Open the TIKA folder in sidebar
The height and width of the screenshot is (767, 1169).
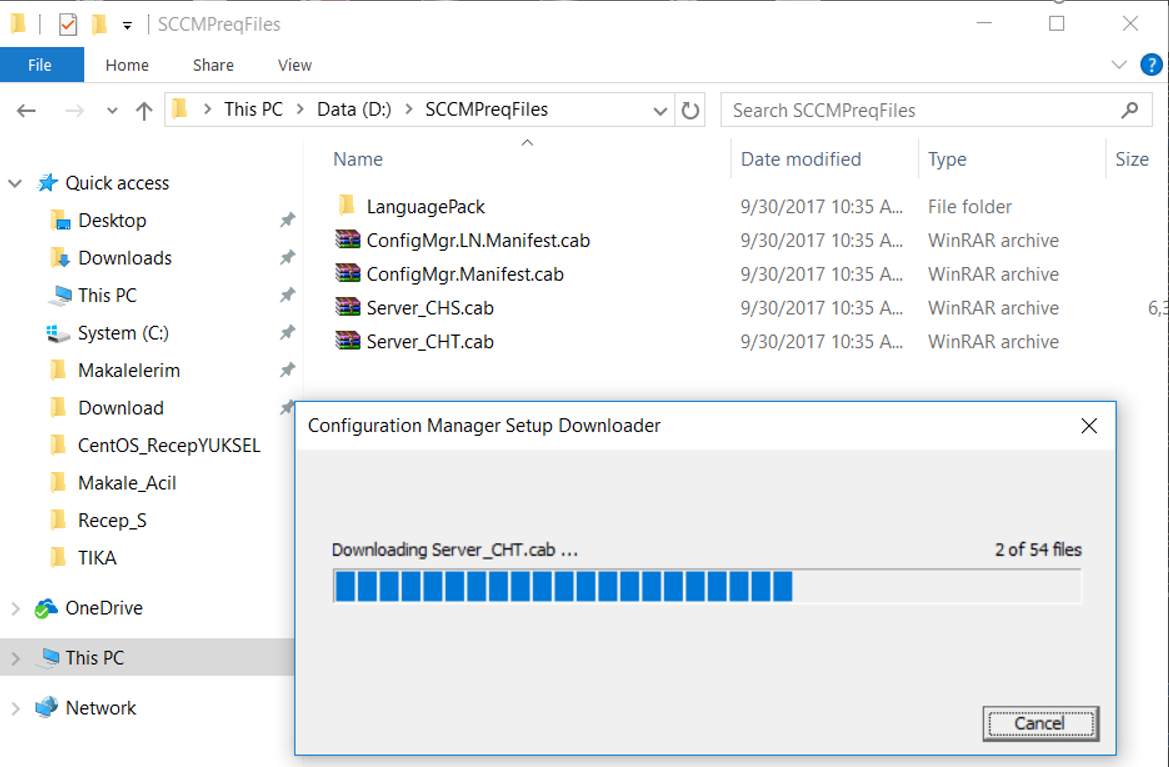coord(97,558)
